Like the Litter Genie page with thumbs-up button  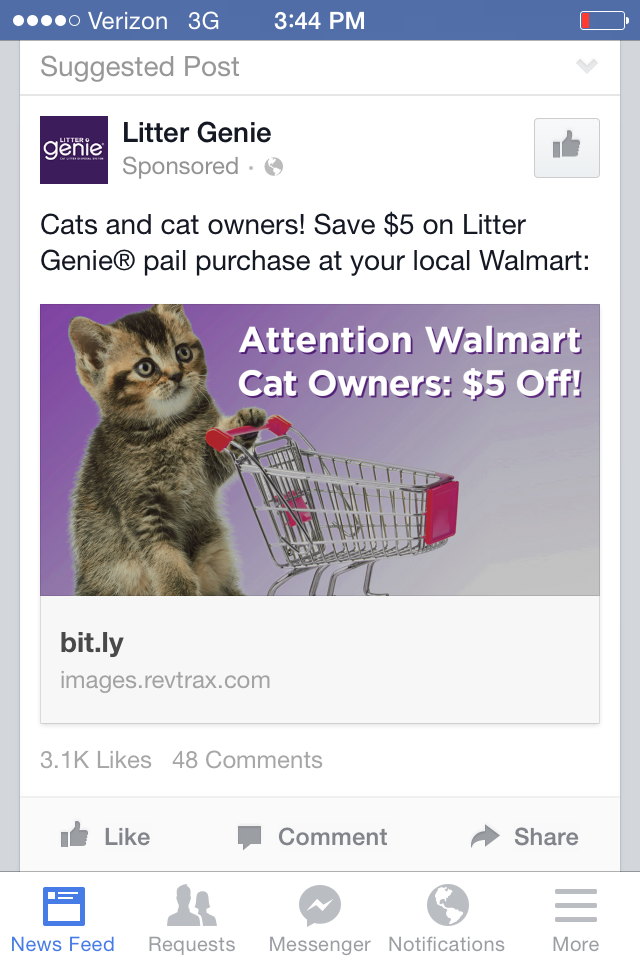pos(567,148)
